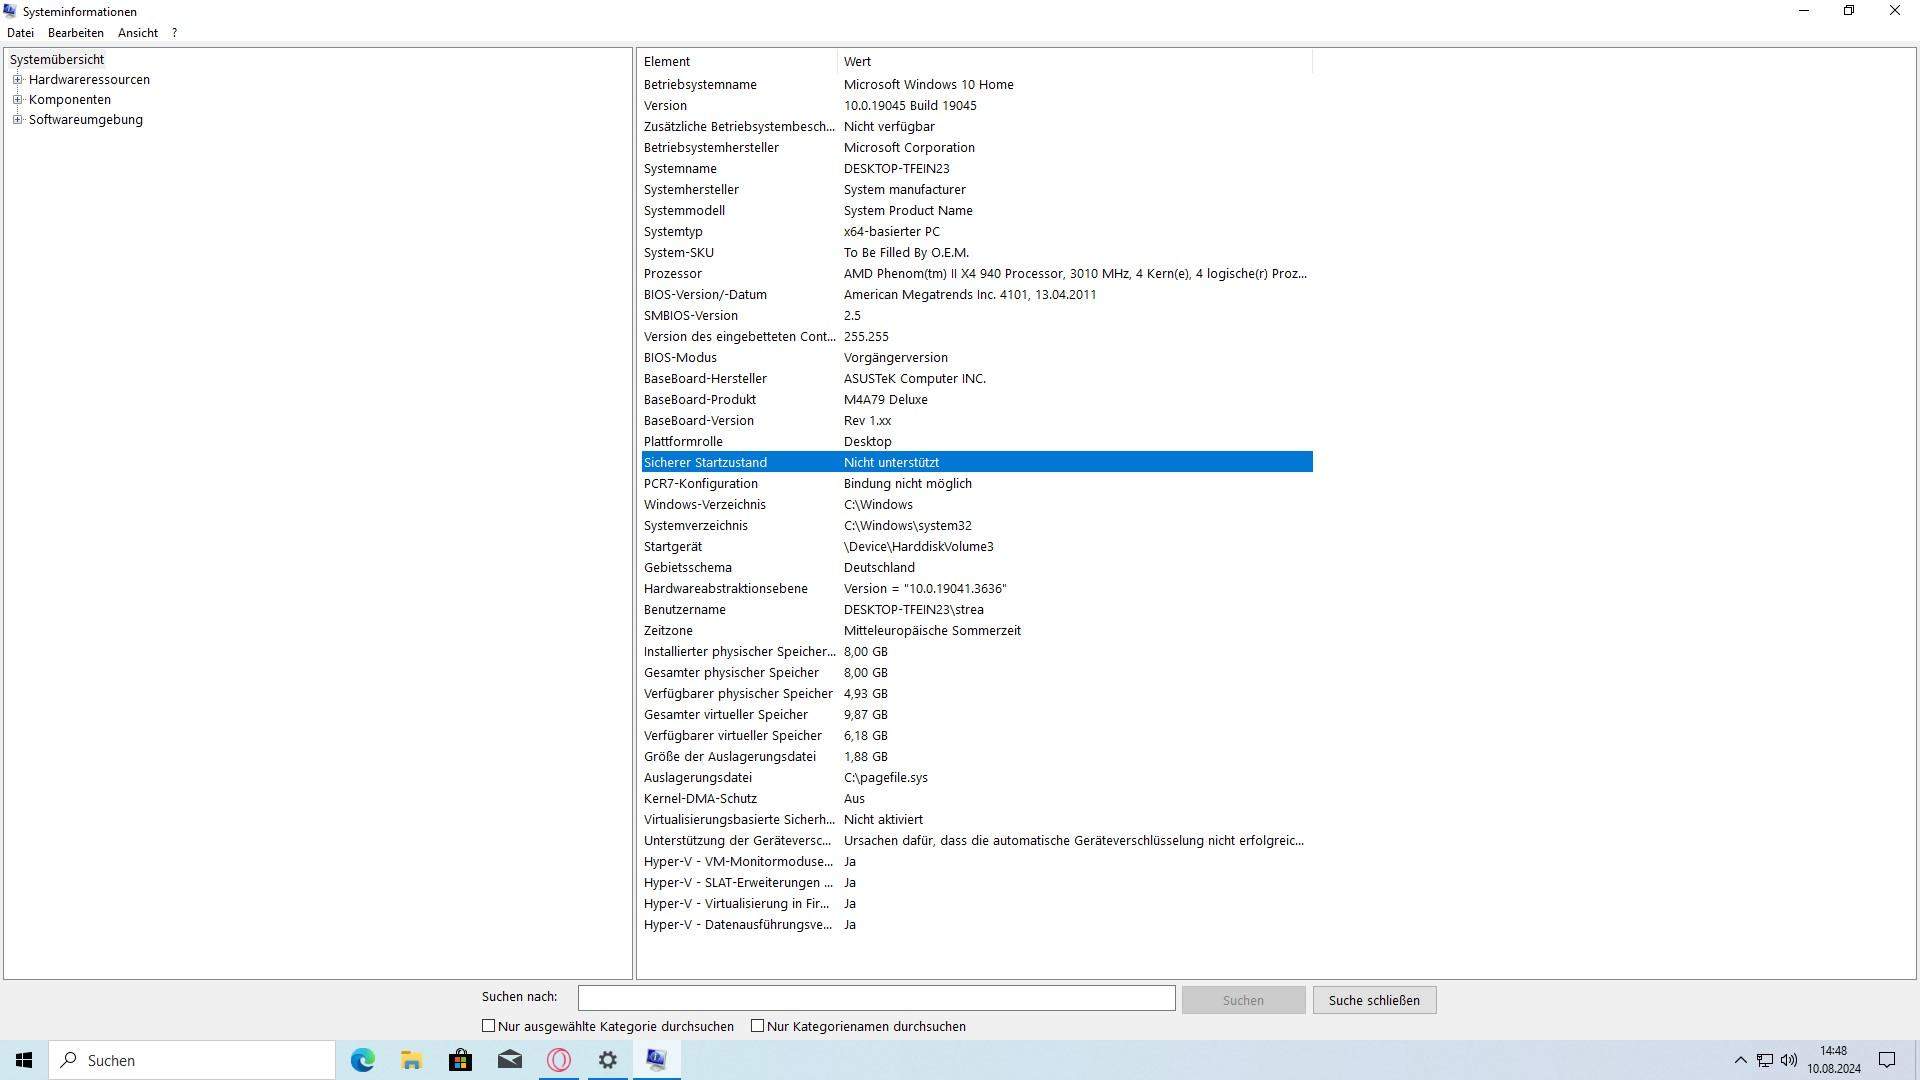
Task: Open the Mail app from the taskbar
Action: (x=509, y=1060)
